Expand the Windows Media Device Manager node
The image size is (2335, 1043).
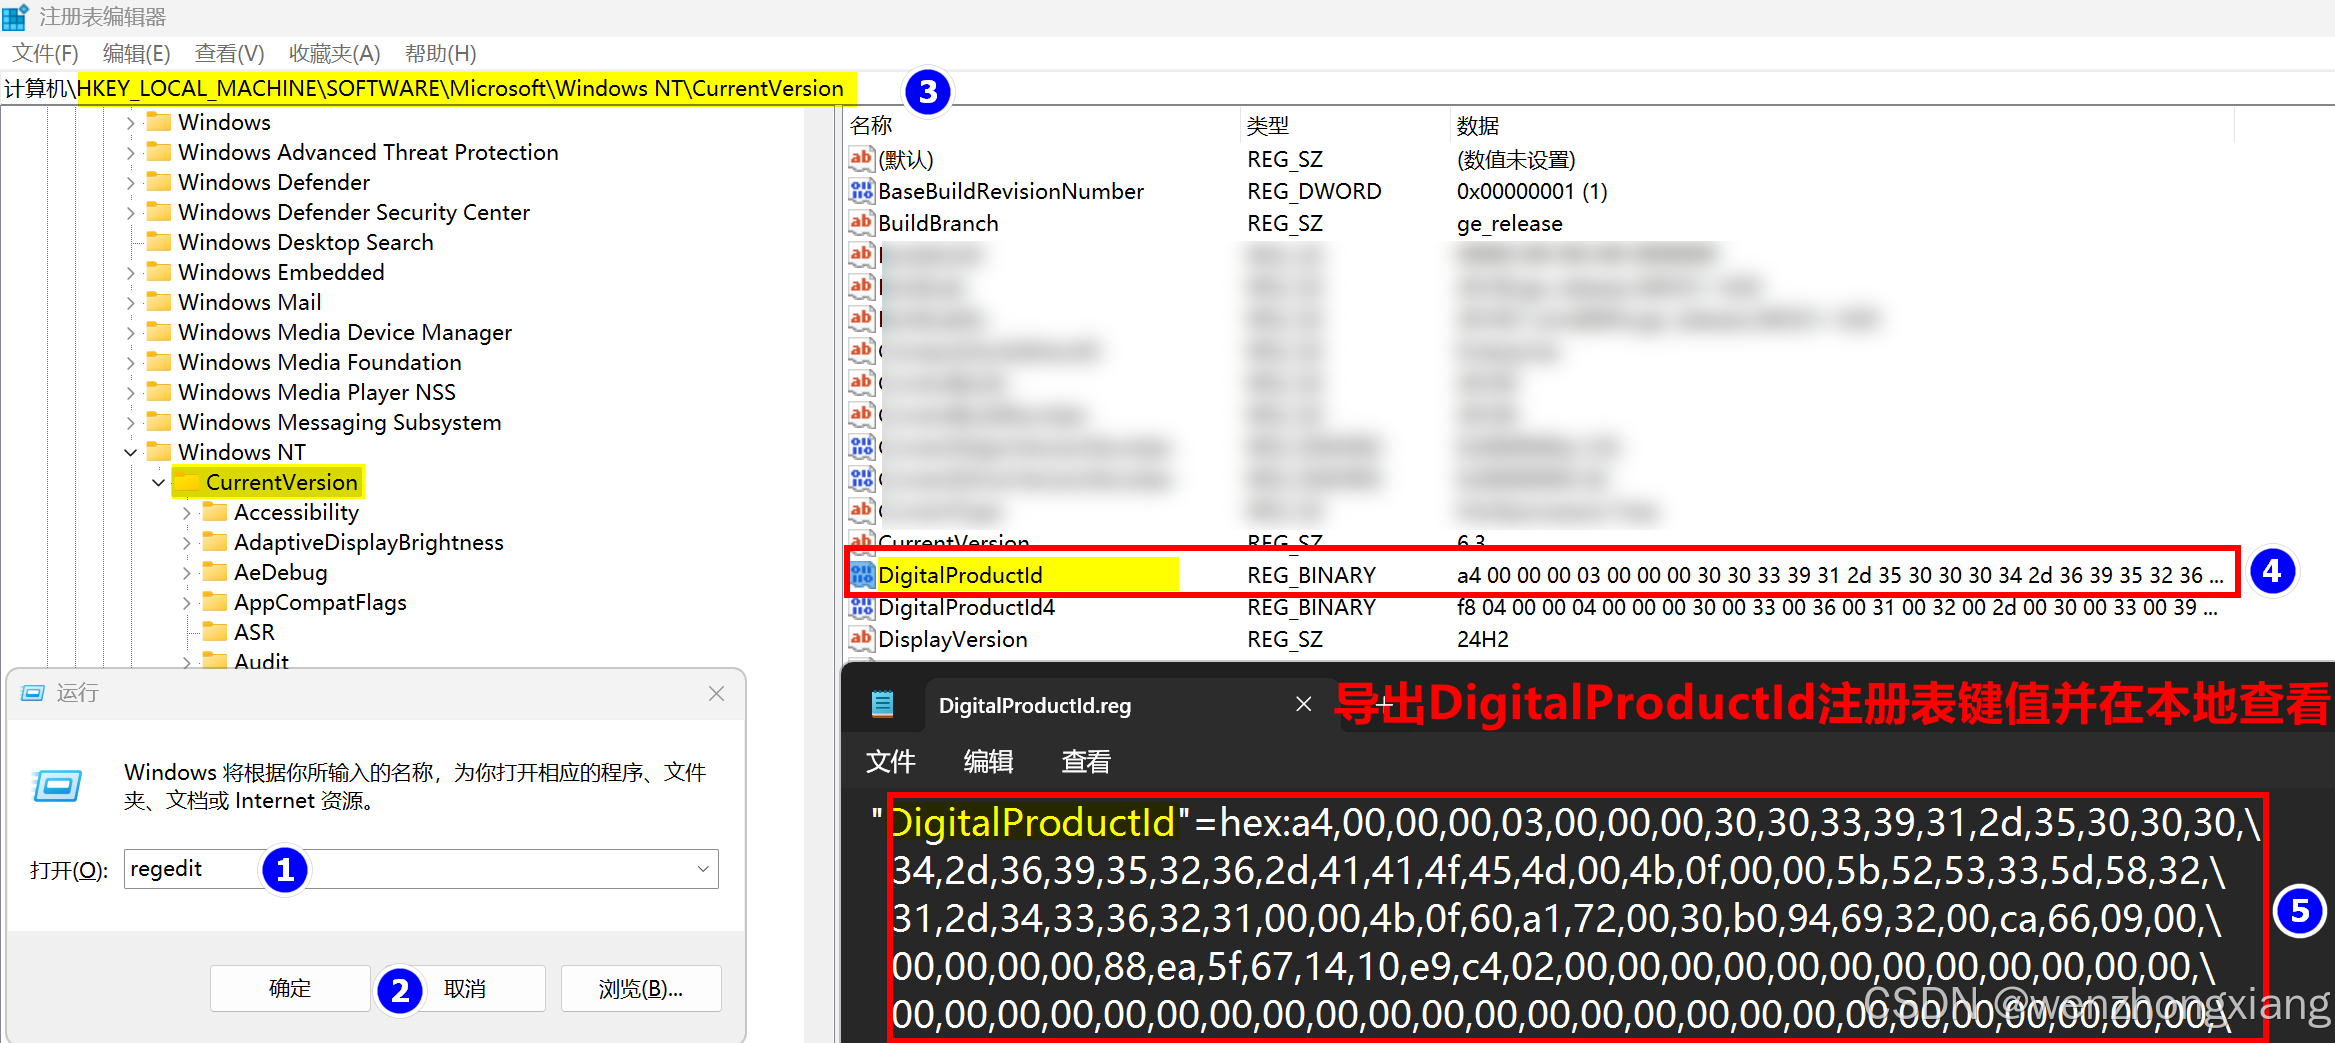130,333
